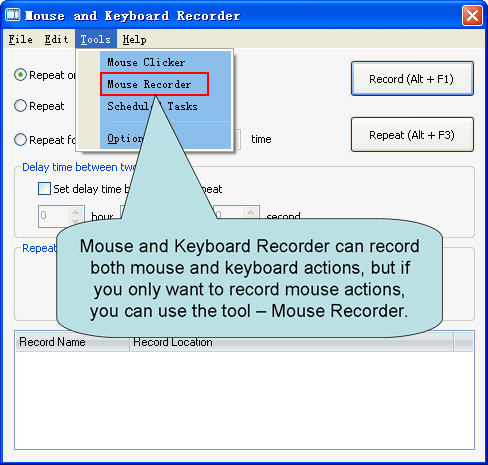Click the Record (Alt + F1) button
This screenshot has width=488, height=465.
(x=412, y=79)
